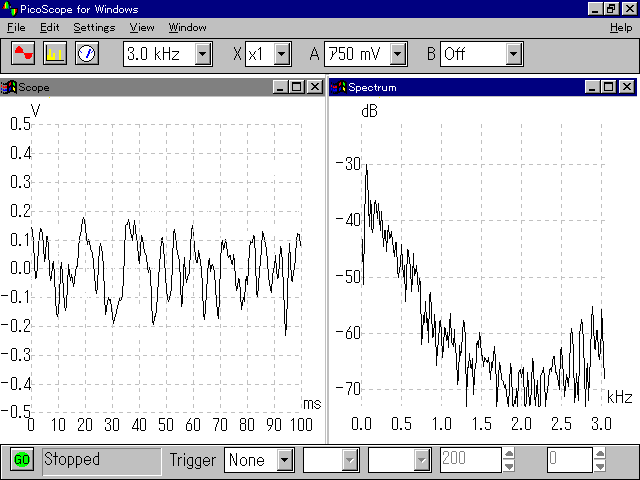Open the X multiplier x1 dropdown
This screenshot has height=480, width=640.
click(x=282, y=53)
